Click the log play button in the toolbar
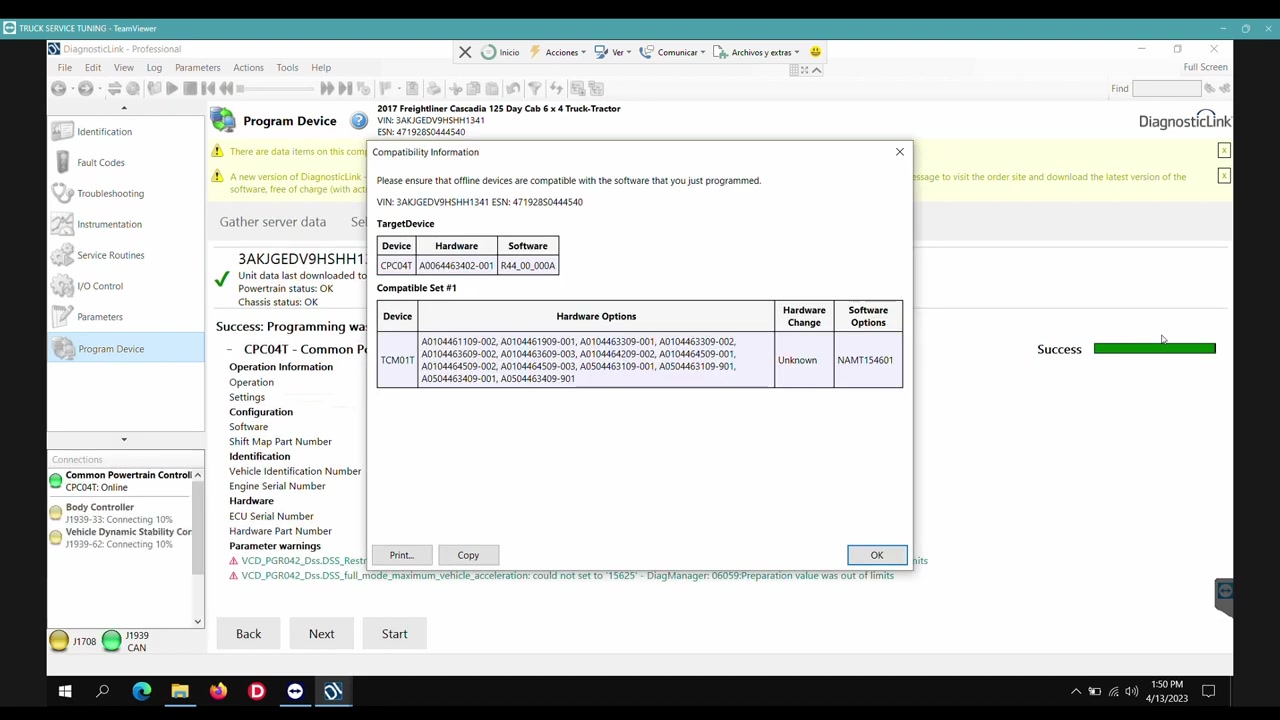 (172, 89)
